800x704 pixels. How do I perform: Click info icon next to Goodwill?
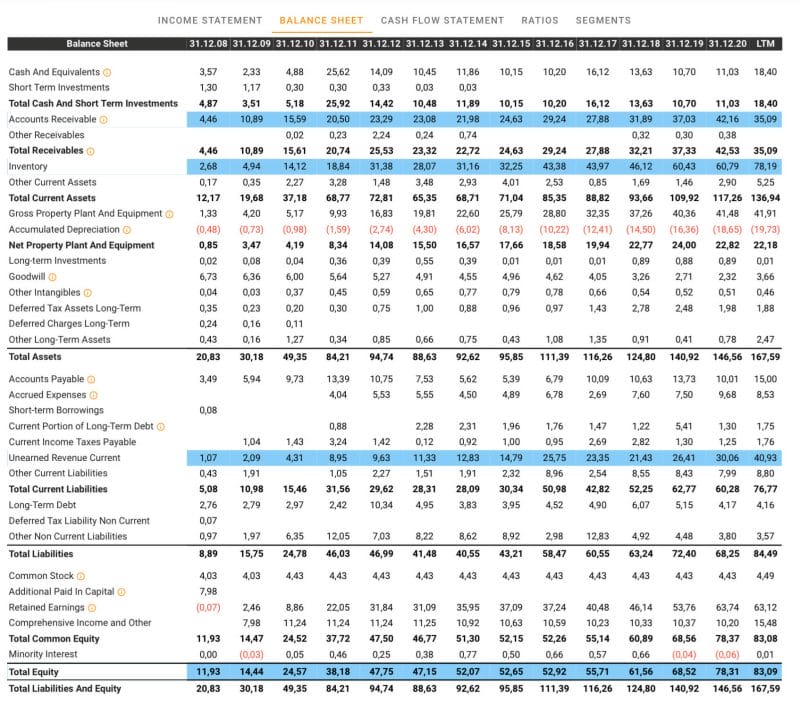click(53, 277)
